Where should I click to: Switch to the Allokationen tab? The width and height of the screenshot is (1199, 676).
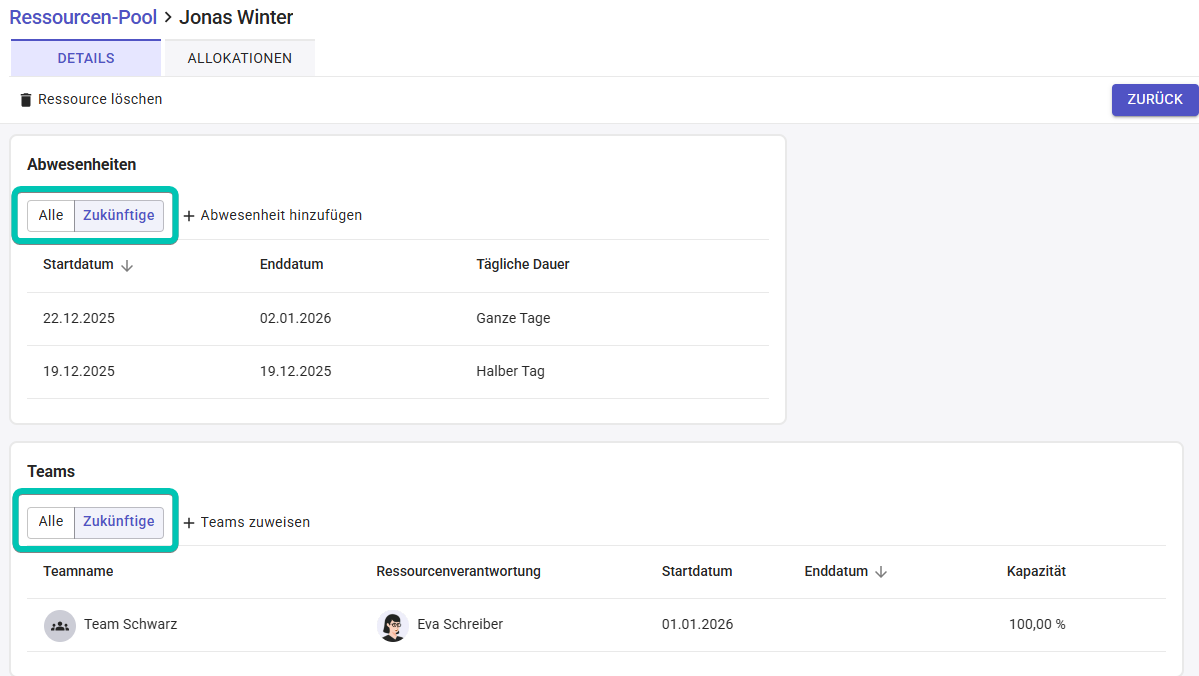[x=240, y=58]
